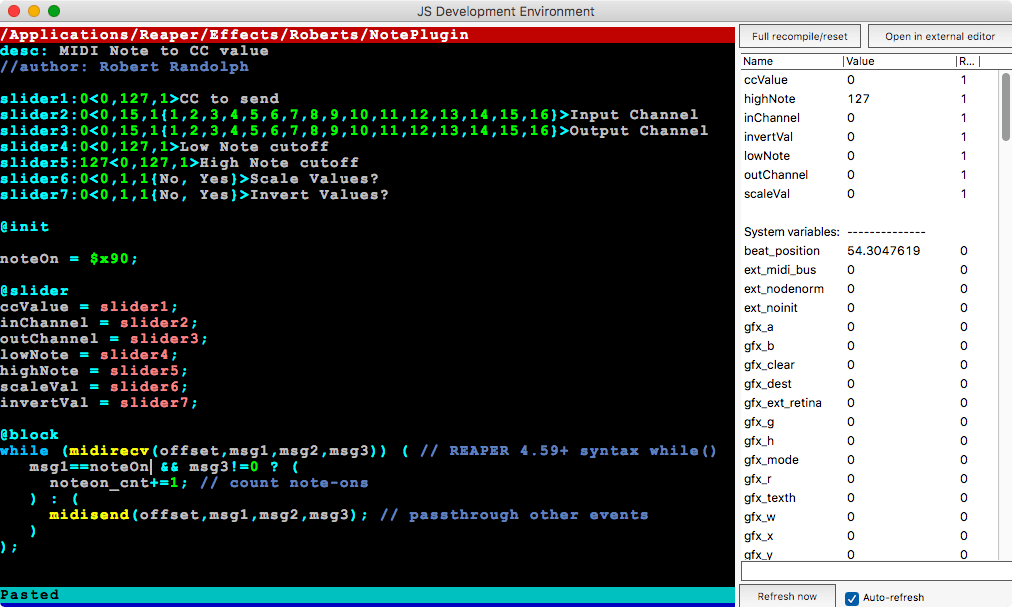Sort variables by the Value column header
This screenshot has width=1012, height=607.
pyautogui.click(x=855, y=60)
